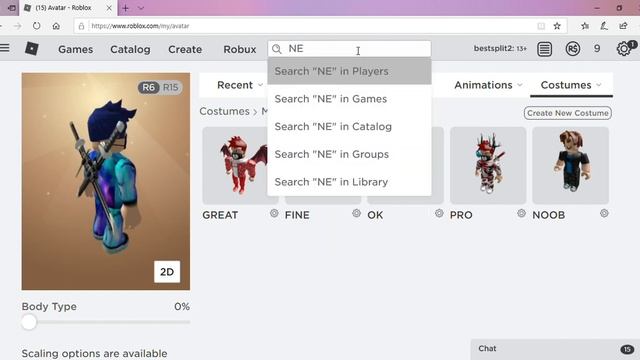Click the NOOB costume gear icon

[604, 213]
